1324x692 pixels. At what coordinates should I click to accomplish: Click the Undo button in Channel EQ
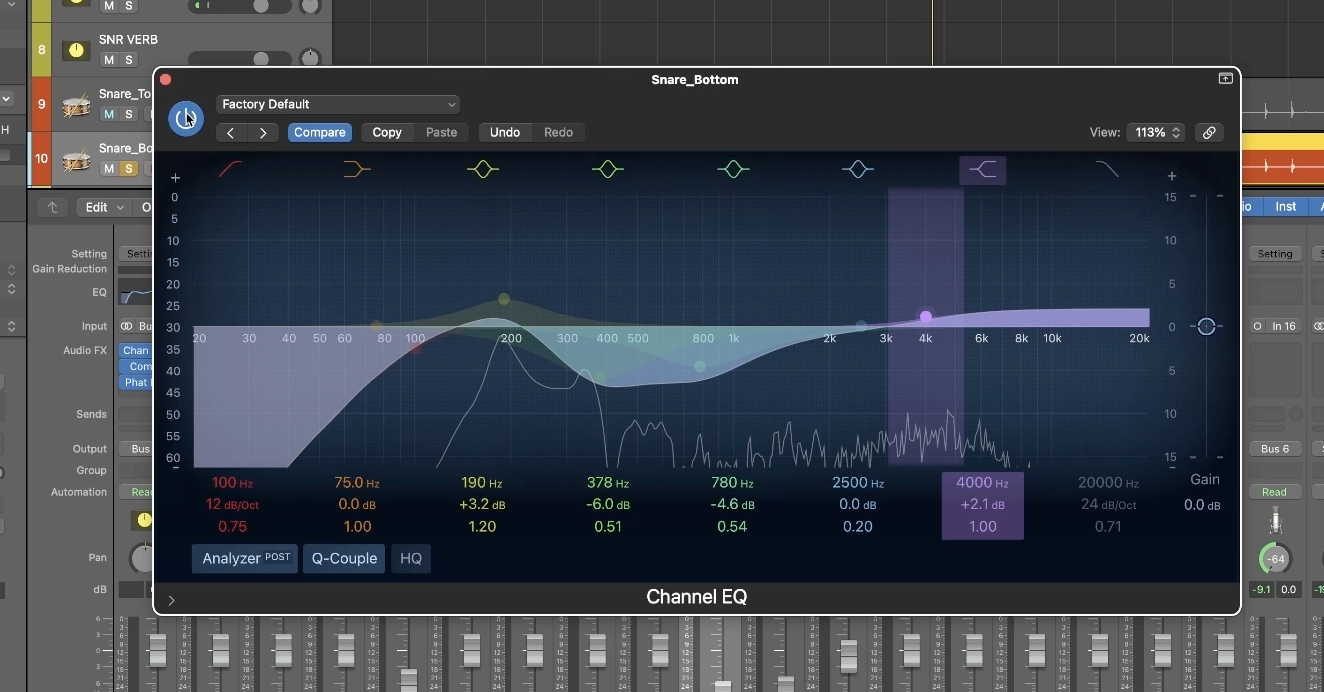(x=504, y=132)
